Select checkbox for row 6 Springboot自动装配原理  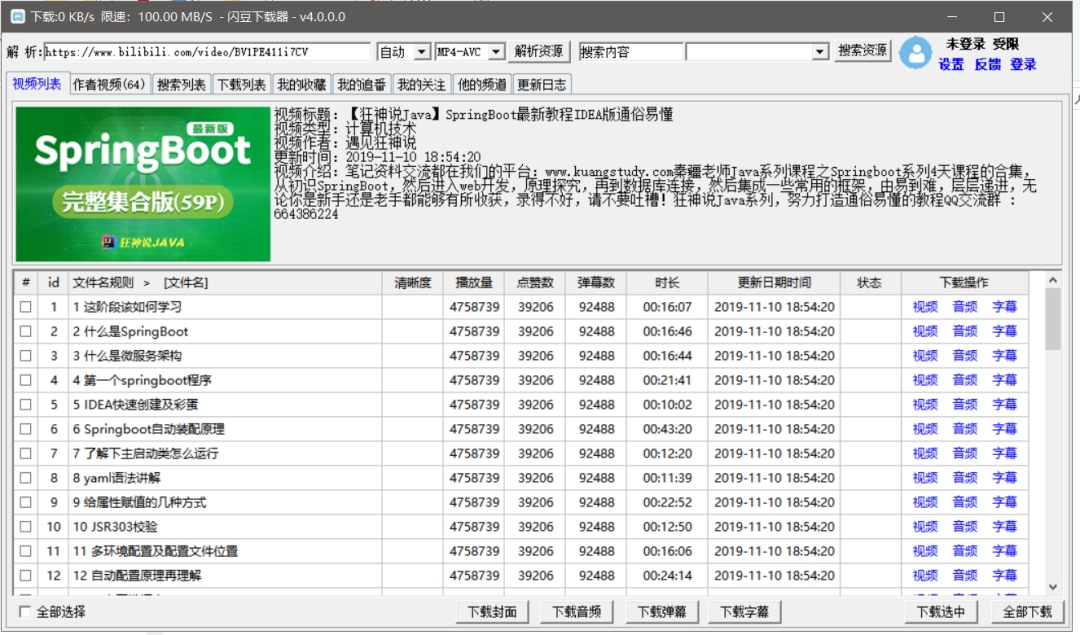tap(25, 429)
